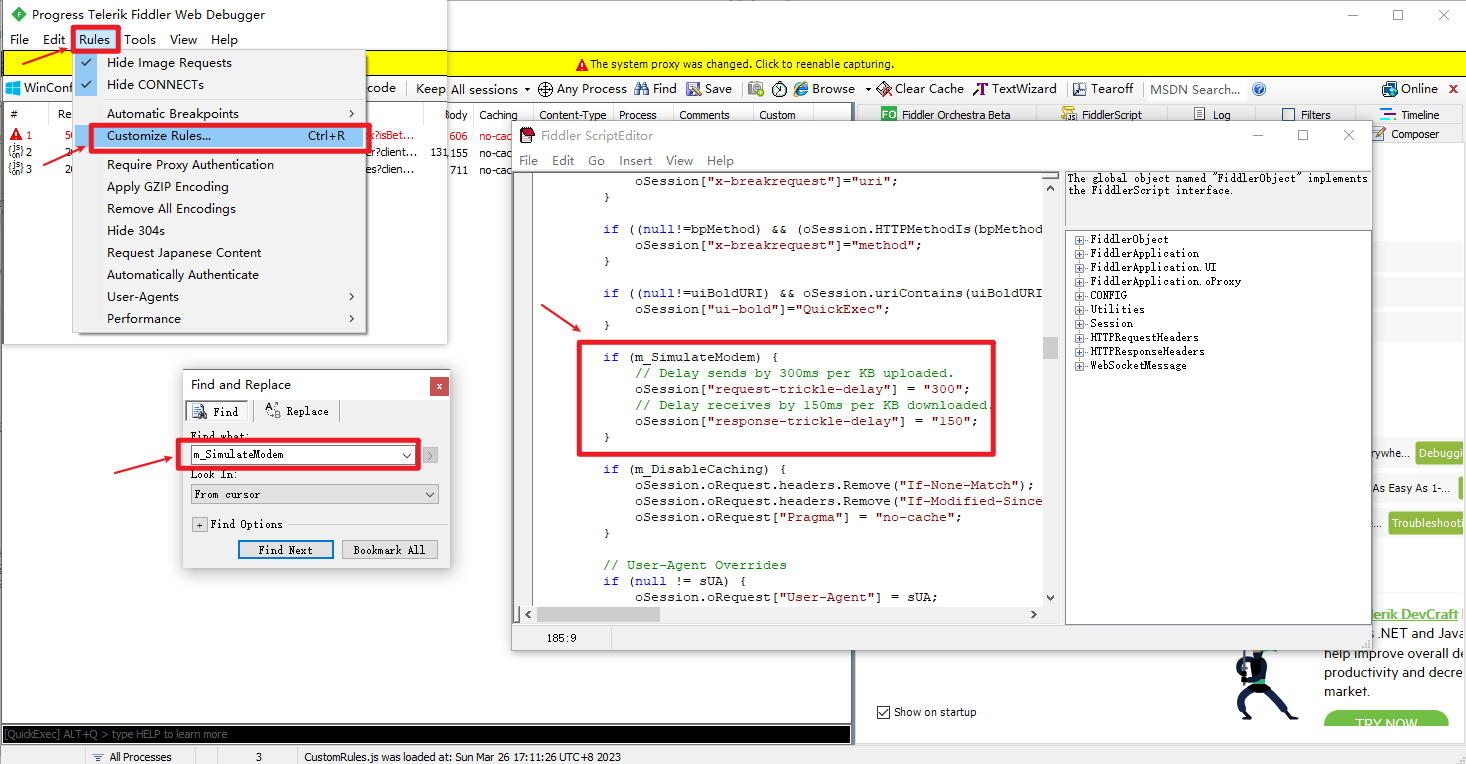Viewport: 1466px width, 764px height.
Task: Open the Find what dropdown arrow
Action: coord(407,455)
